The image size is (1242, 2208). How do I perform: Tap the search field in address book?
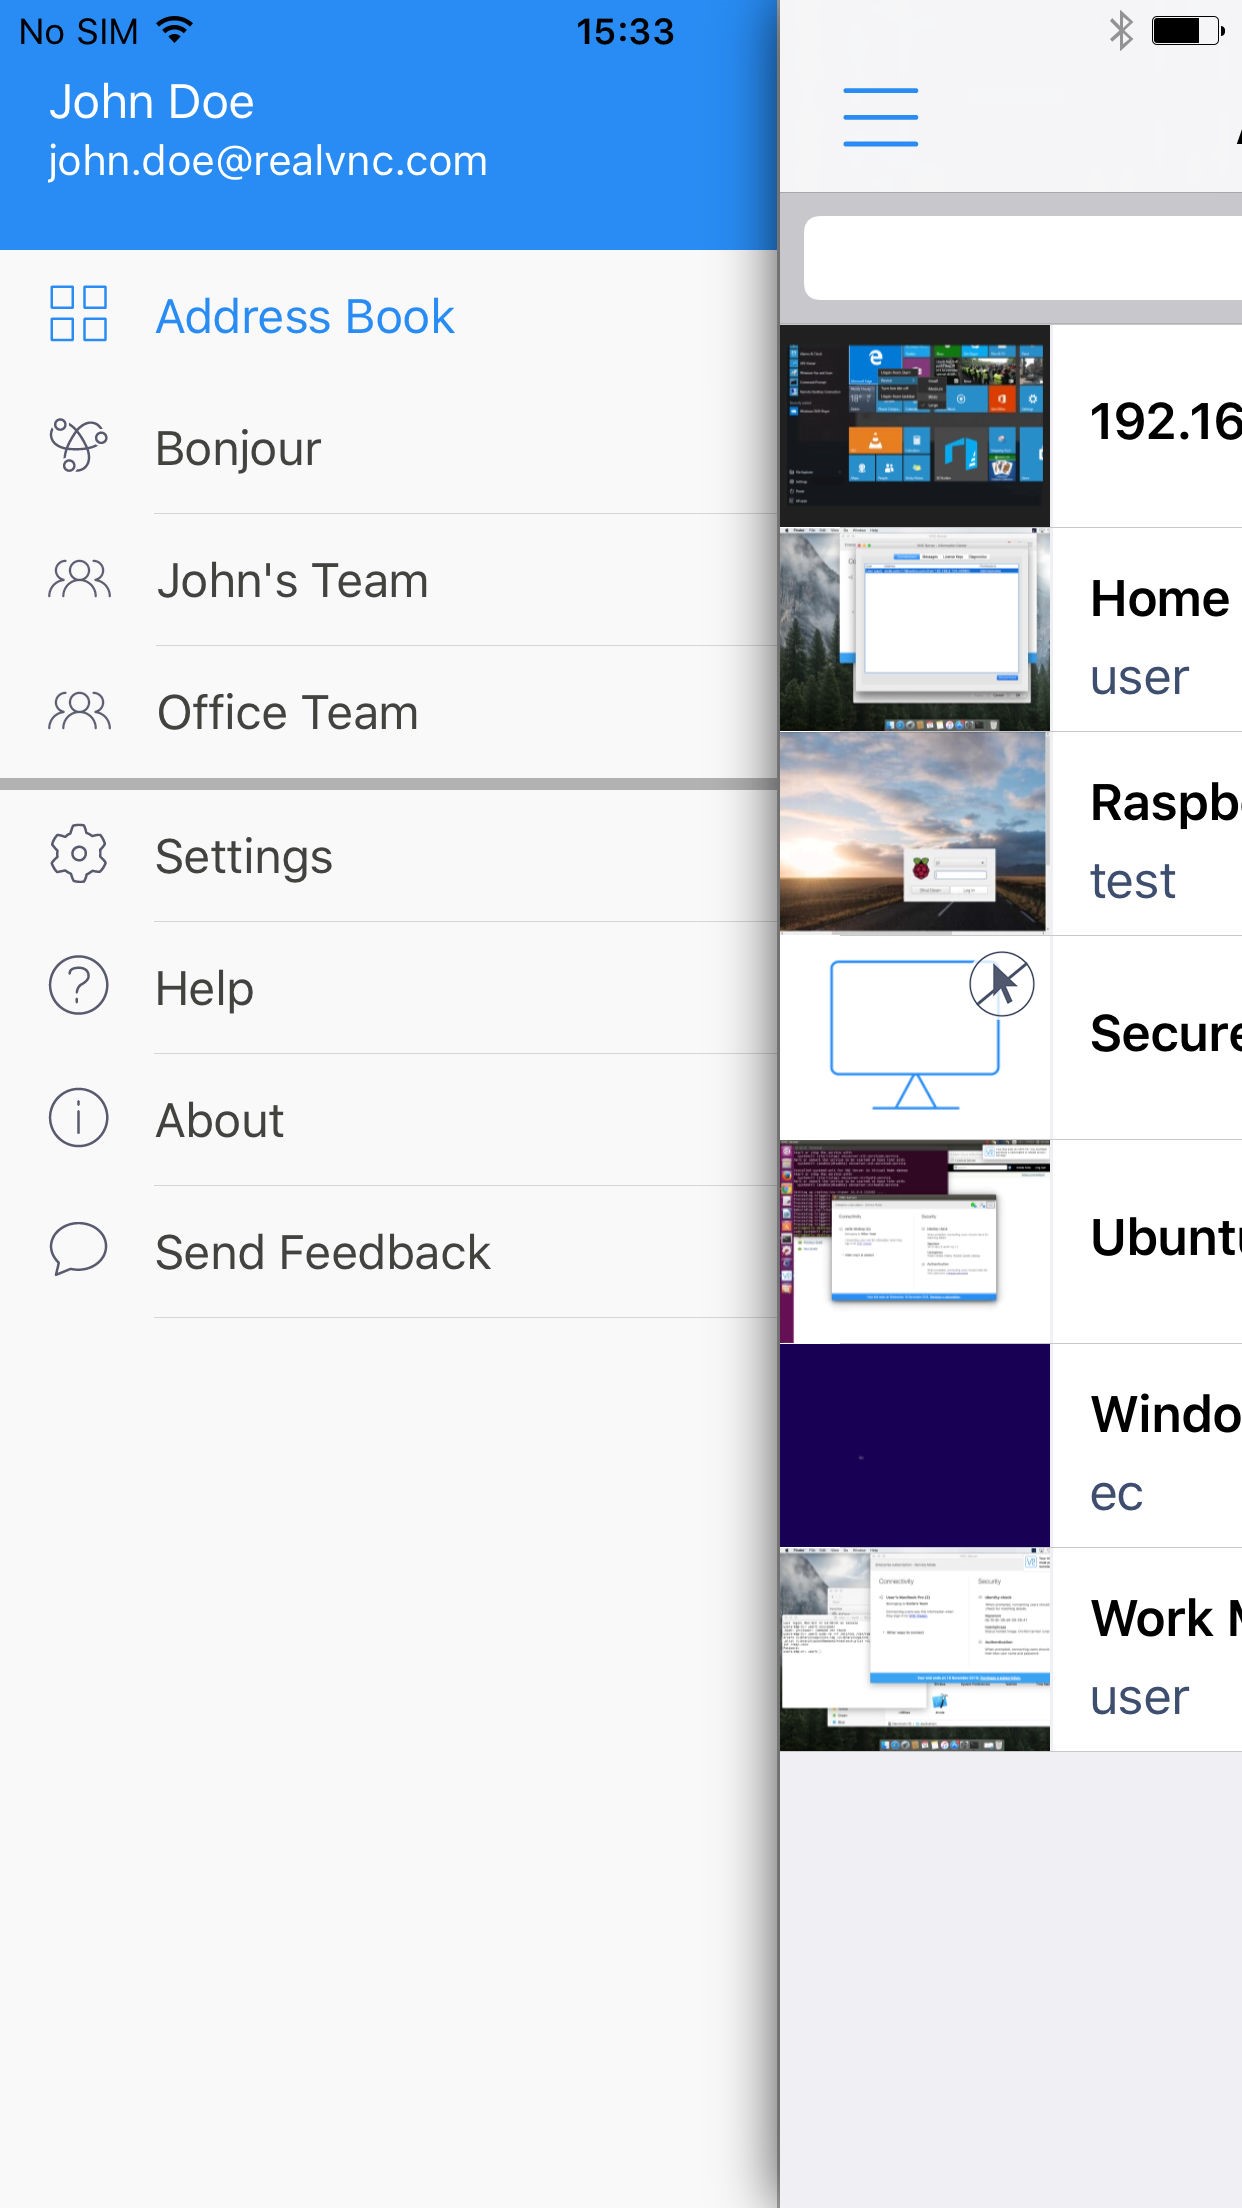[1023, 258]
